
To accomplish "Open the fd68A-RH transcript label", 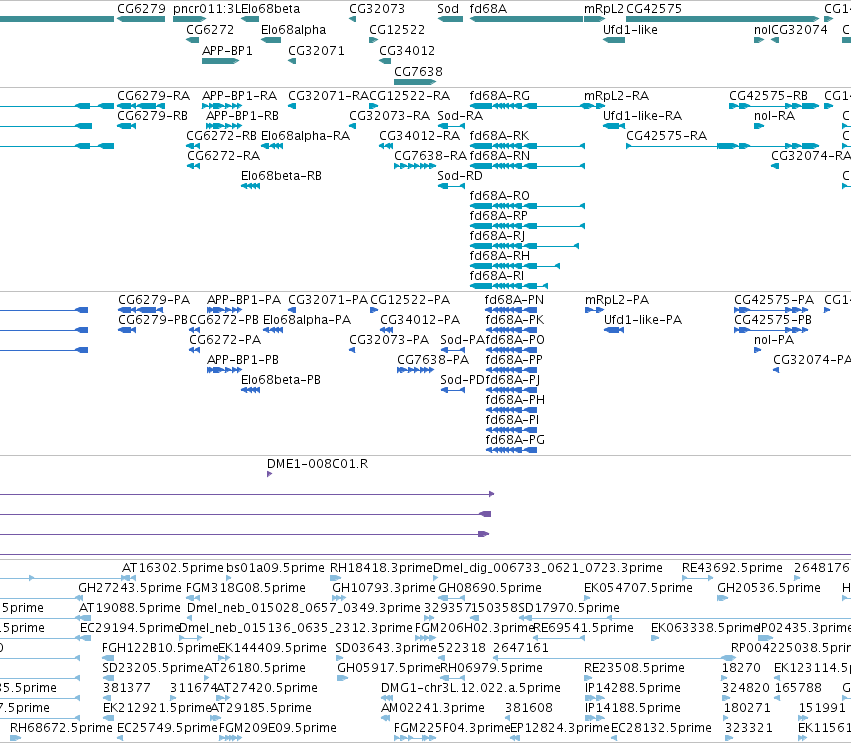I will click(500, 256).
